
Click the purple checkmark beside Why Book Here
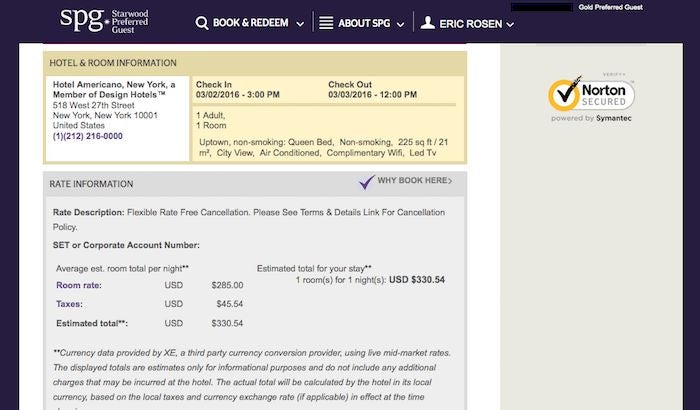tap(367, 182)
